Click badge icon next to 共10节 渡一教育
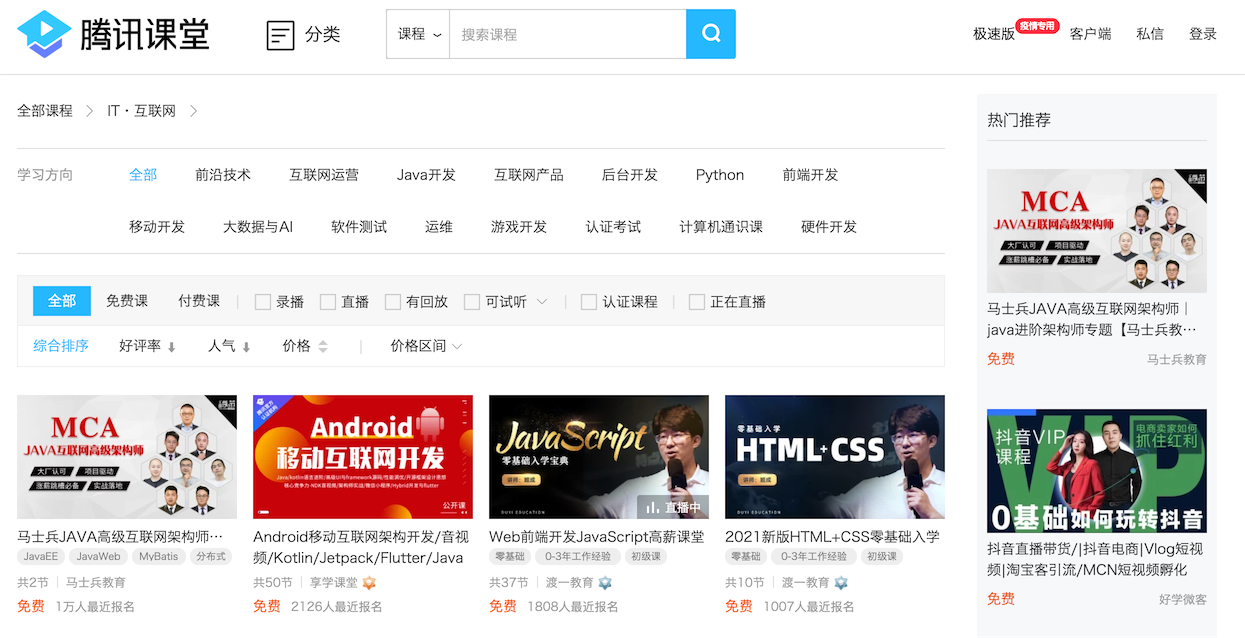Image resolution: width=1245 pixels, height=638 pixels. click(841, 582)
